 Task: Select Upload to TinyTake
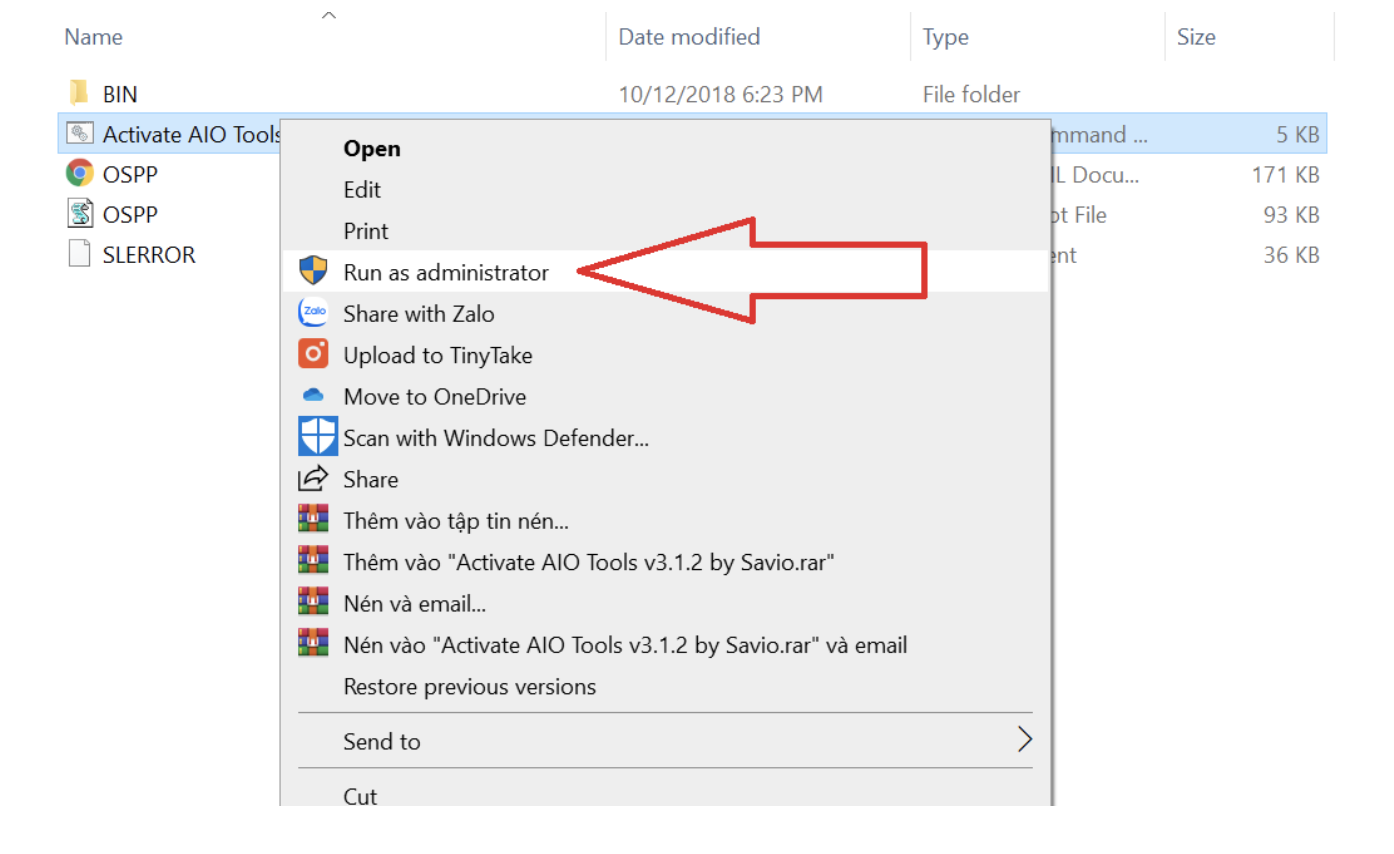438,355
